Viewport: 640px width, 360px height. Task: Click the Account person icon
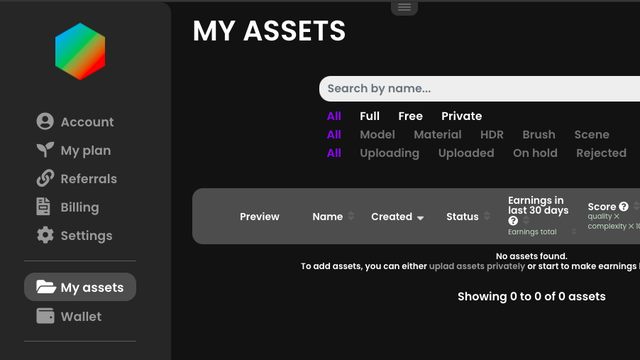tap(45, 121)
